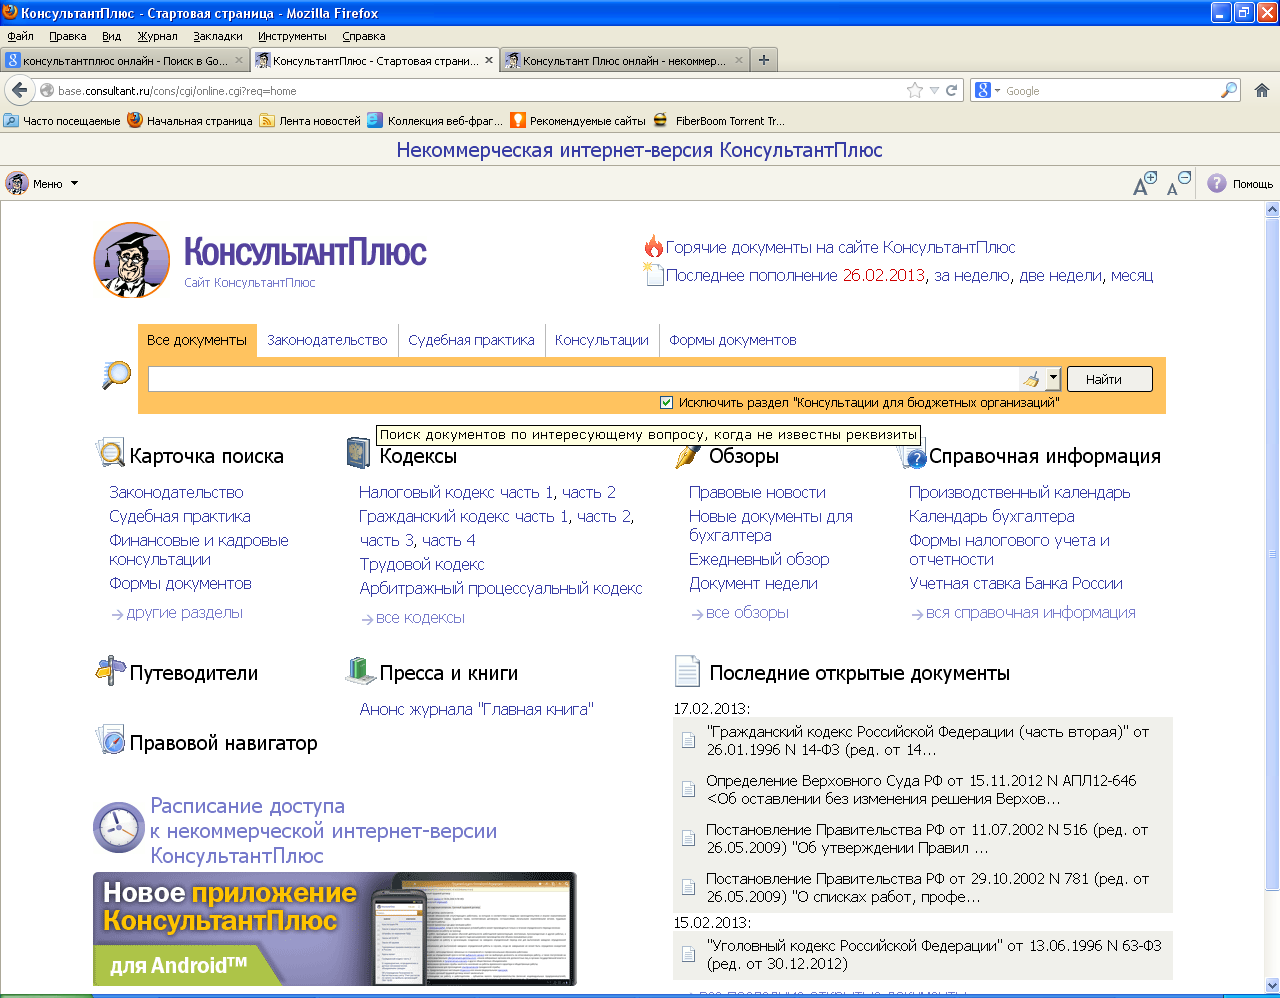1280x998 pixels.
Task: Click the magnifier icon left of search field
Action: pyautogui.click(x=117, y=376)
